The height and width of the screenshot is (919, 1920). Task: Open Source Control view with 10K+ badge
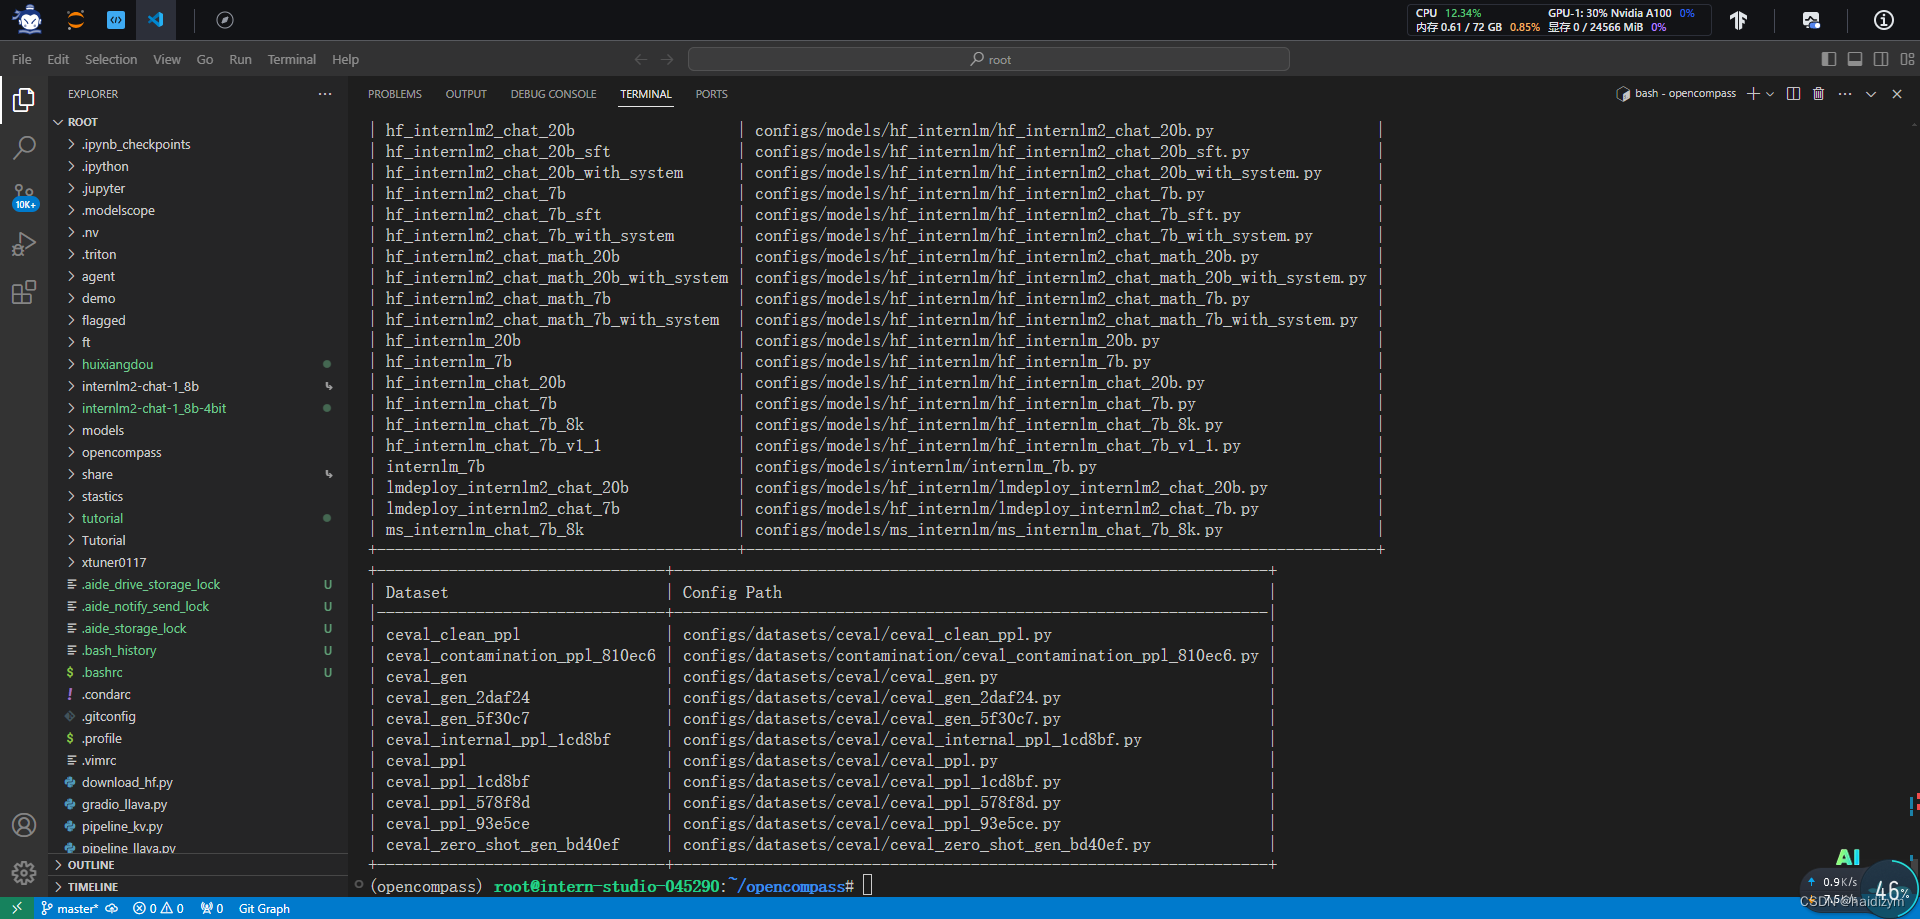point(24,196)
